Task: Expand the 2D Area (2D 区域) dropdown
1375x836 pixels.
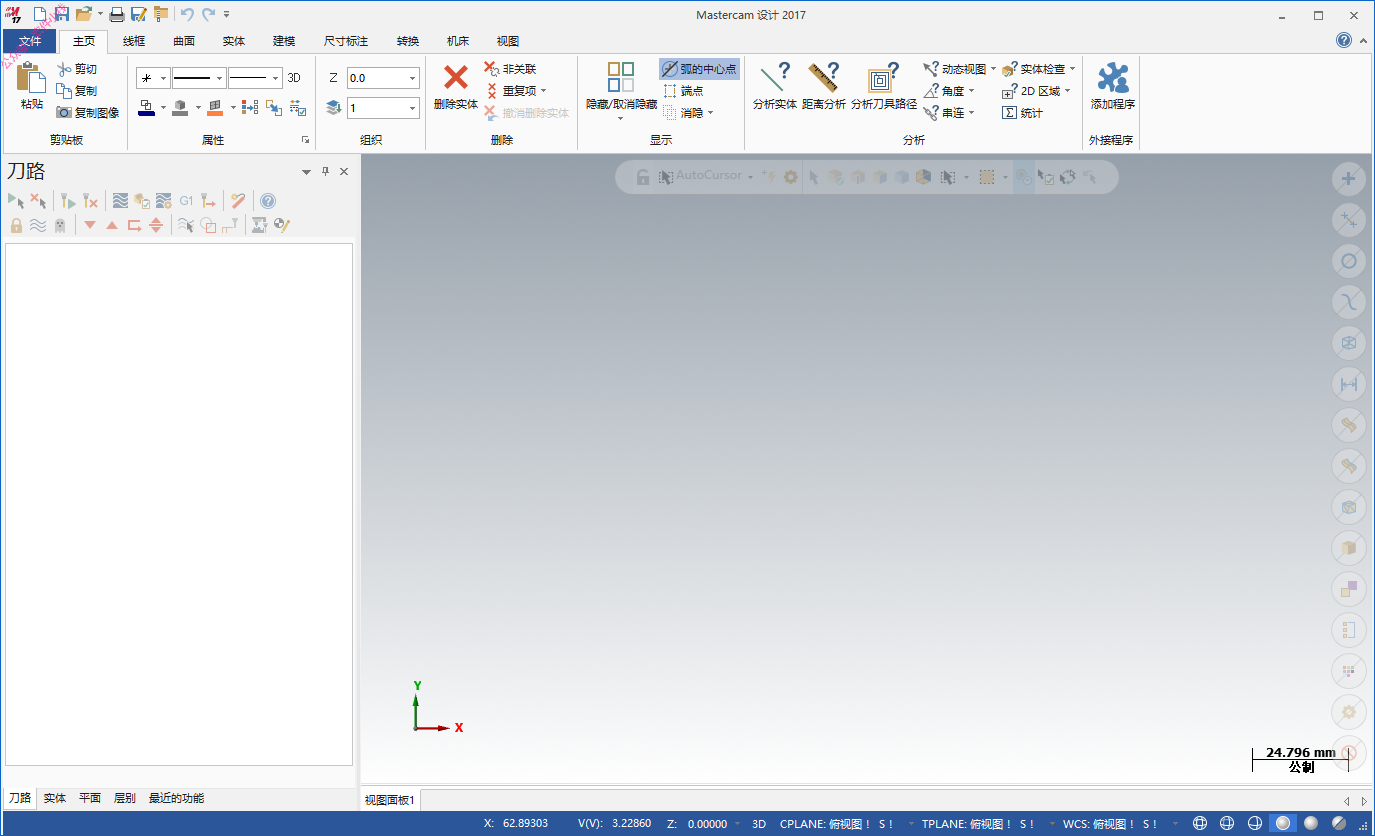Action: (x=1067, y=91)
